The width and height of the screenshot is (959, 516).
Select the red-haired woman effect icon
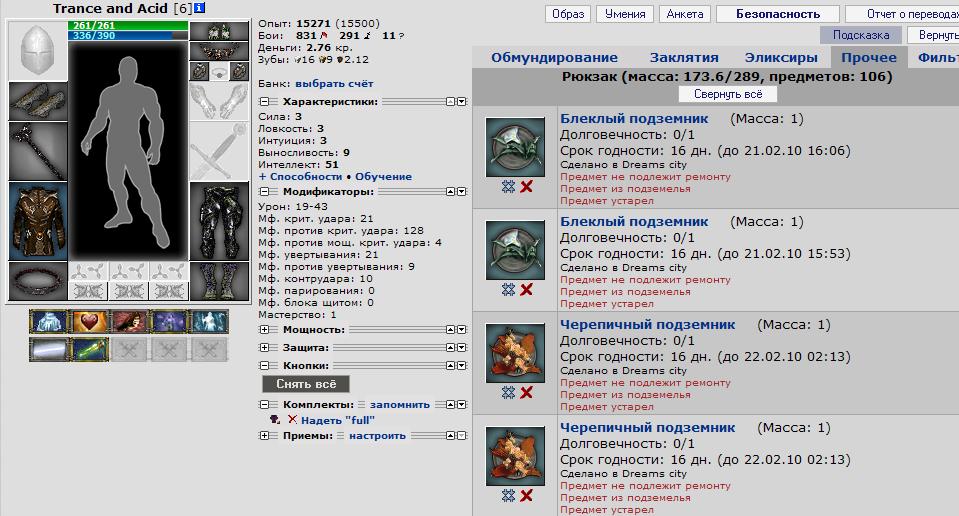coord(129,322)
